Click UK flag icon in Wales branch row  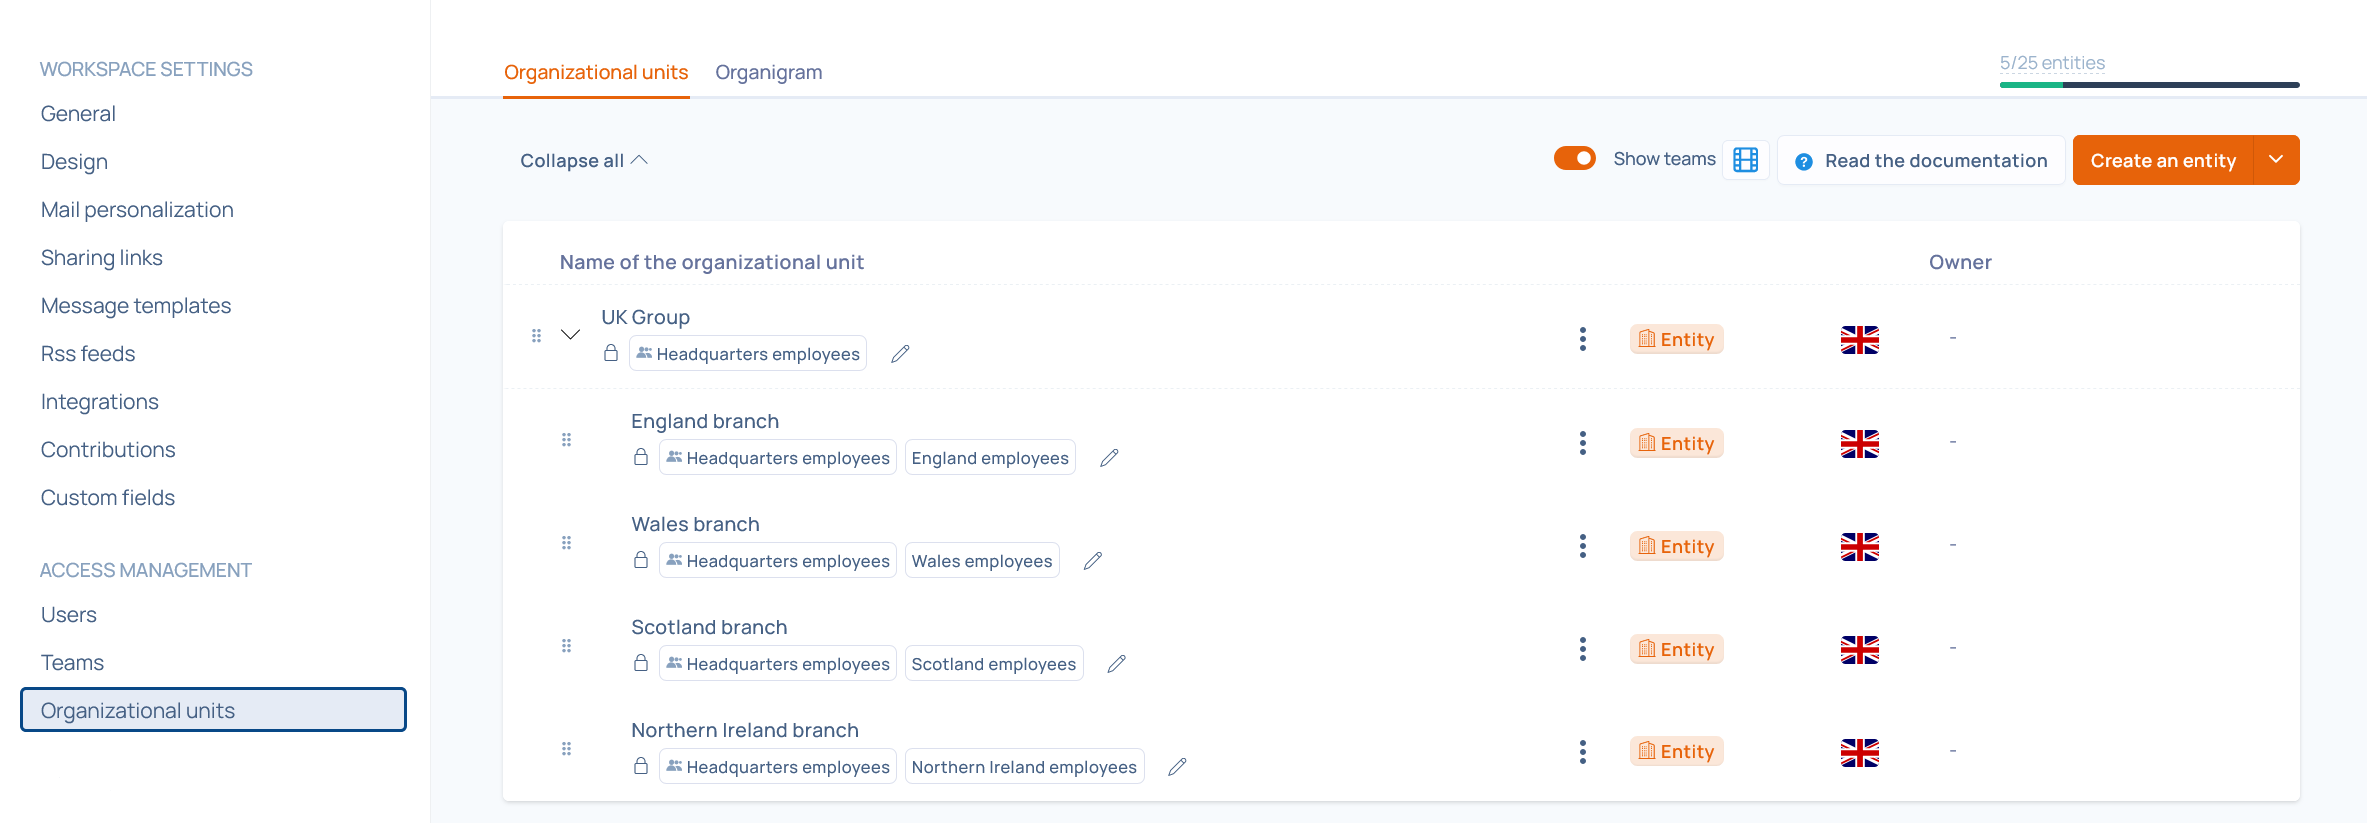coord(1859,546)
